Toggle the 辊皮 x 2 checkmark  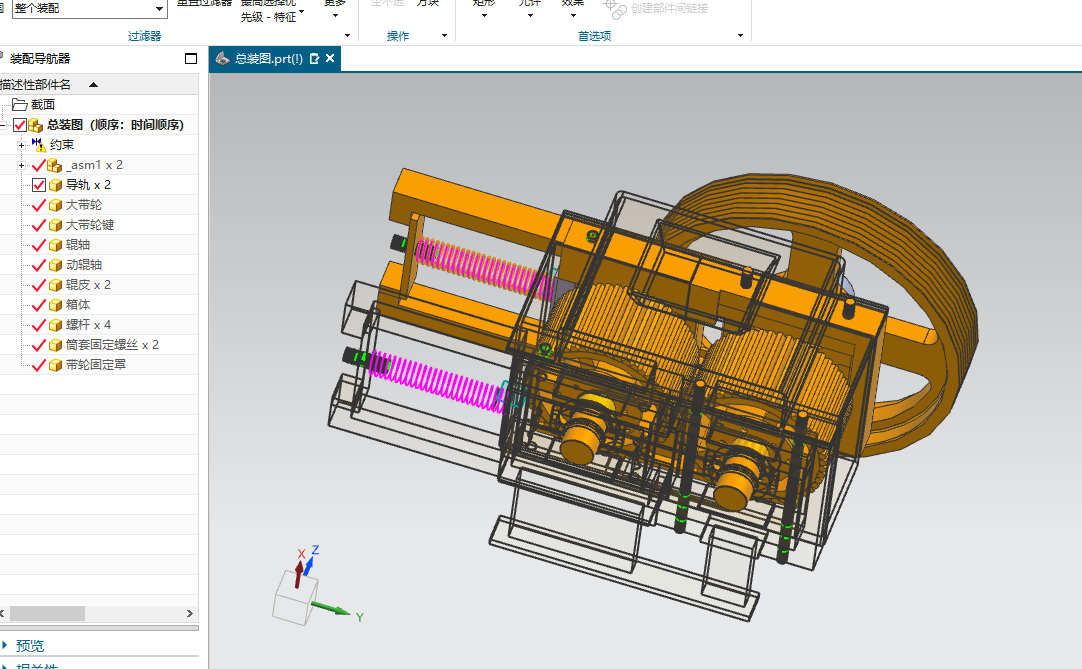[39, 285]
